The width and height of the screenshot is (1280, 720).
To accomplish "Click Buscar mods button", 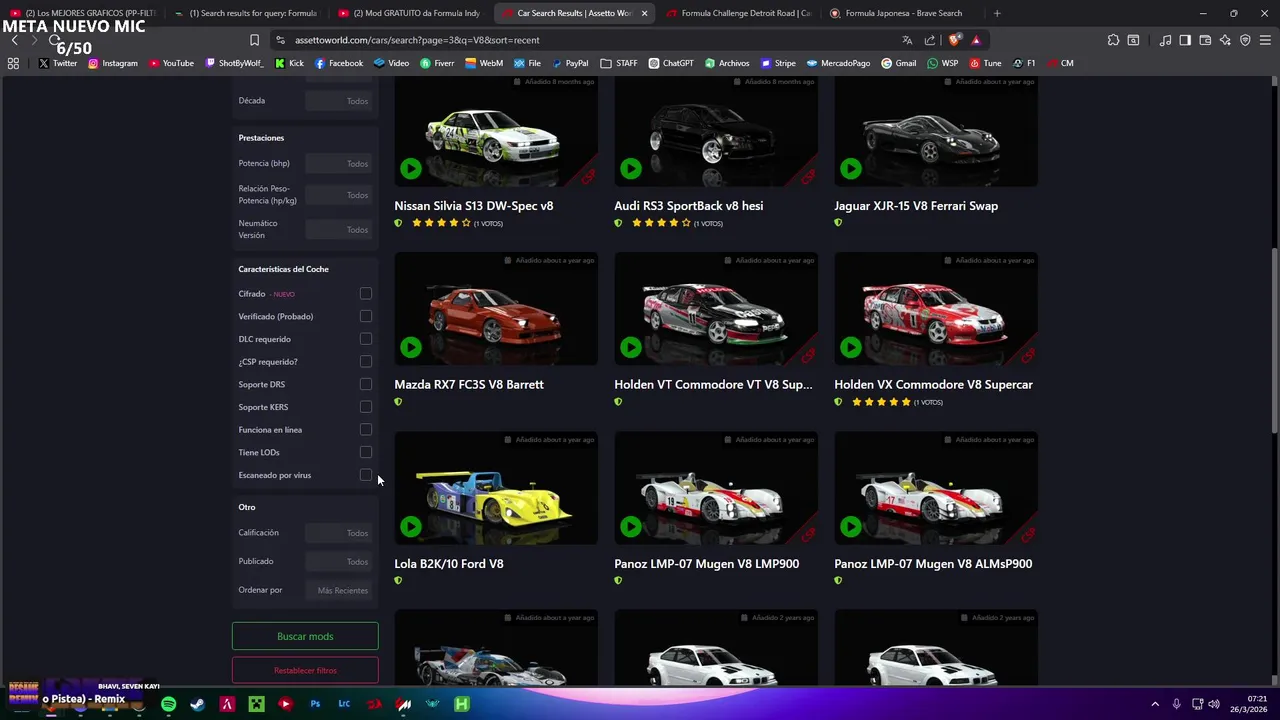I will click(305, 636).
